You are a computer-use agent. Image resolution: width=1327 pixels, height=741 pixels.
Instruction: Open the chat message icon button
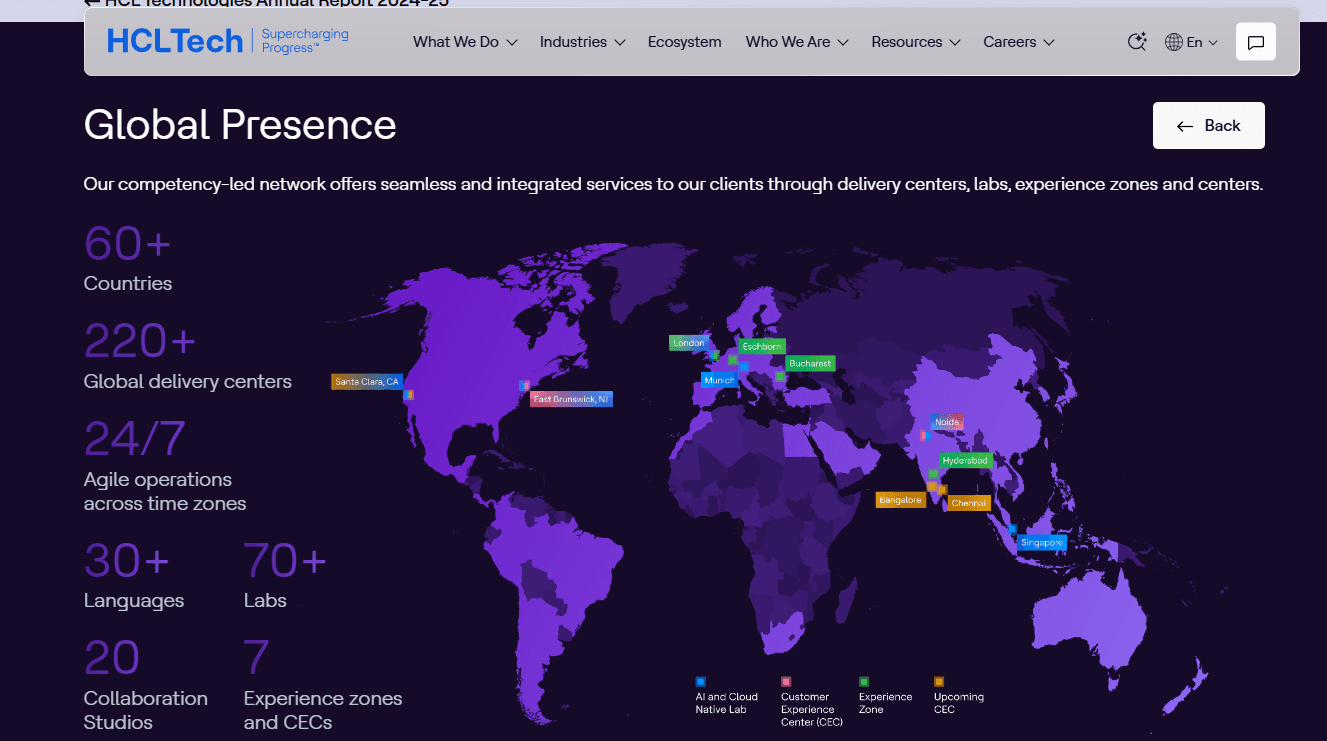click(x=1256, y=42)
